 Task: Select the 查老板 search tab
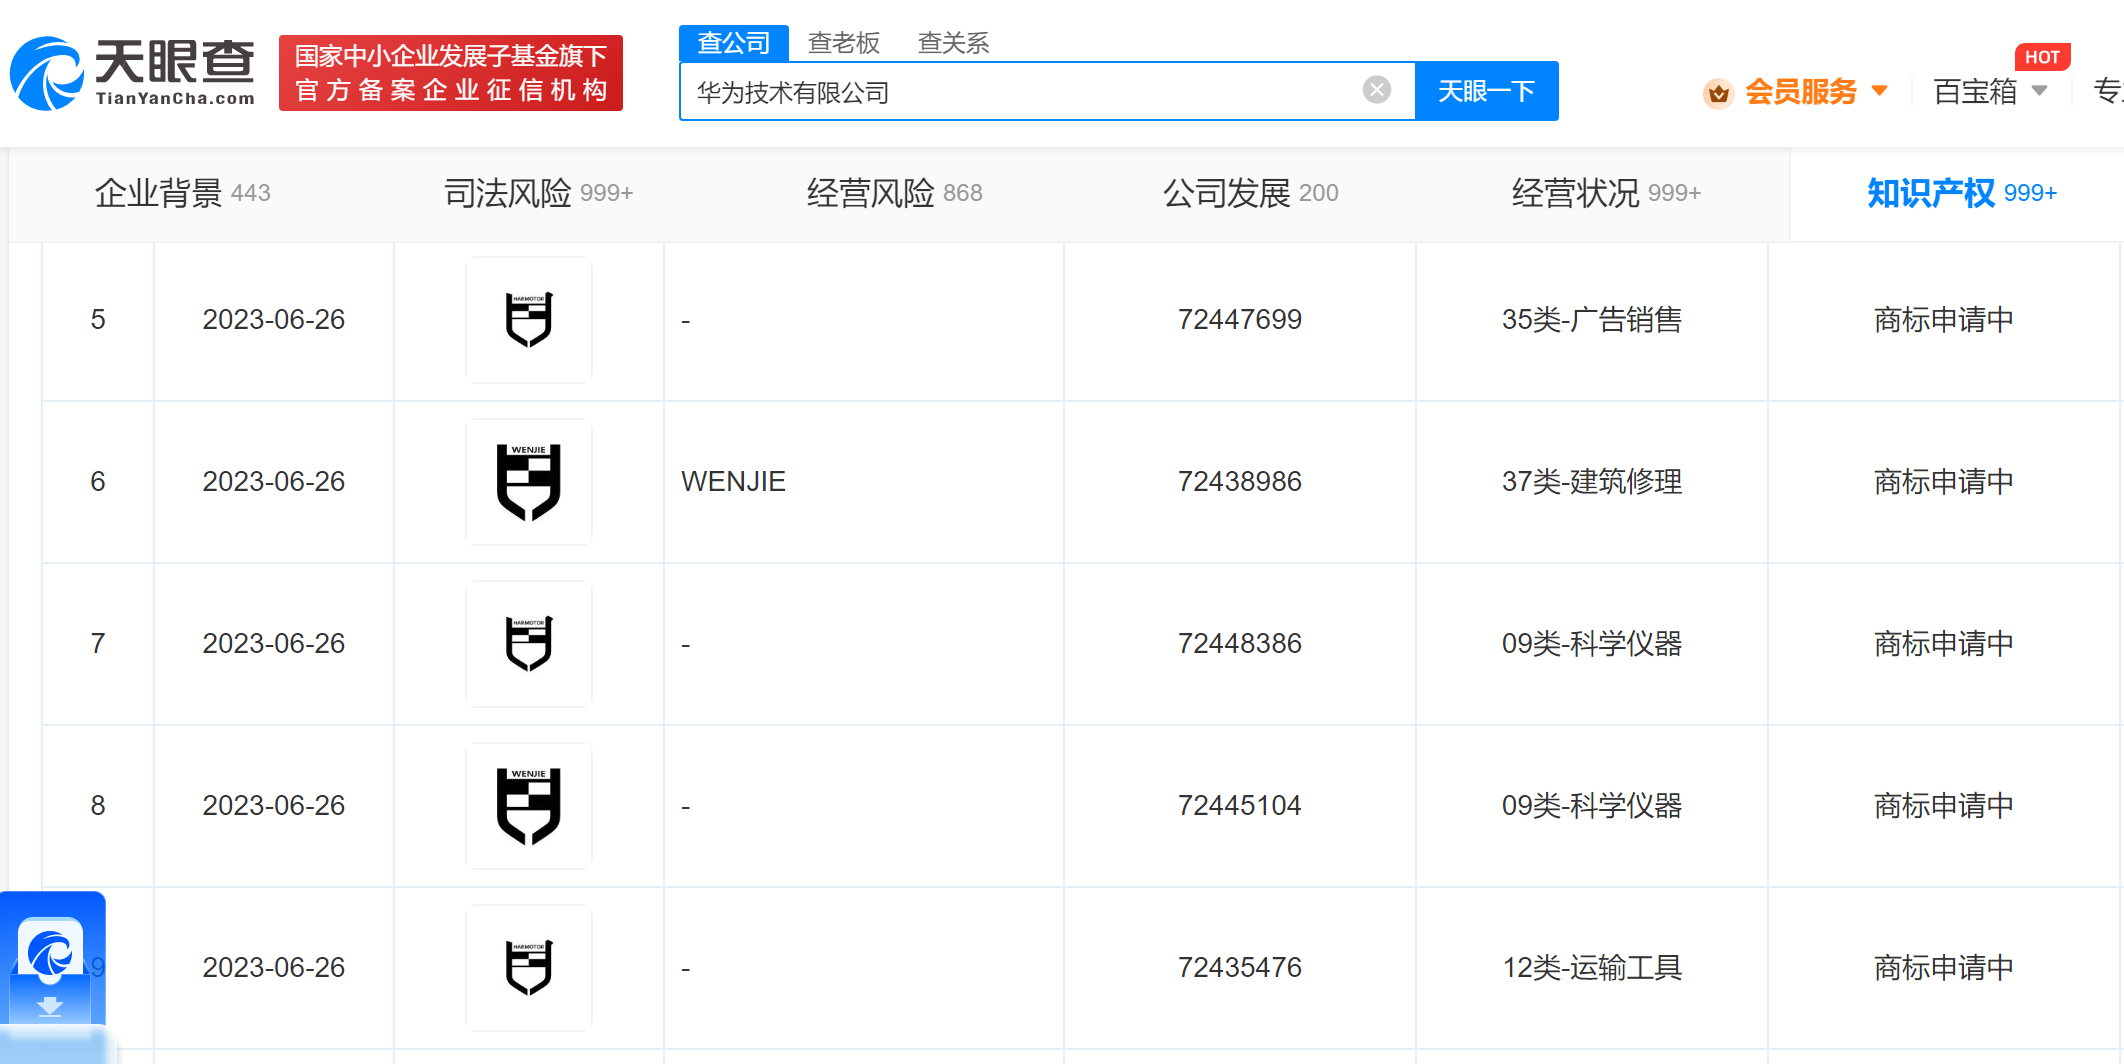point(844,43)
